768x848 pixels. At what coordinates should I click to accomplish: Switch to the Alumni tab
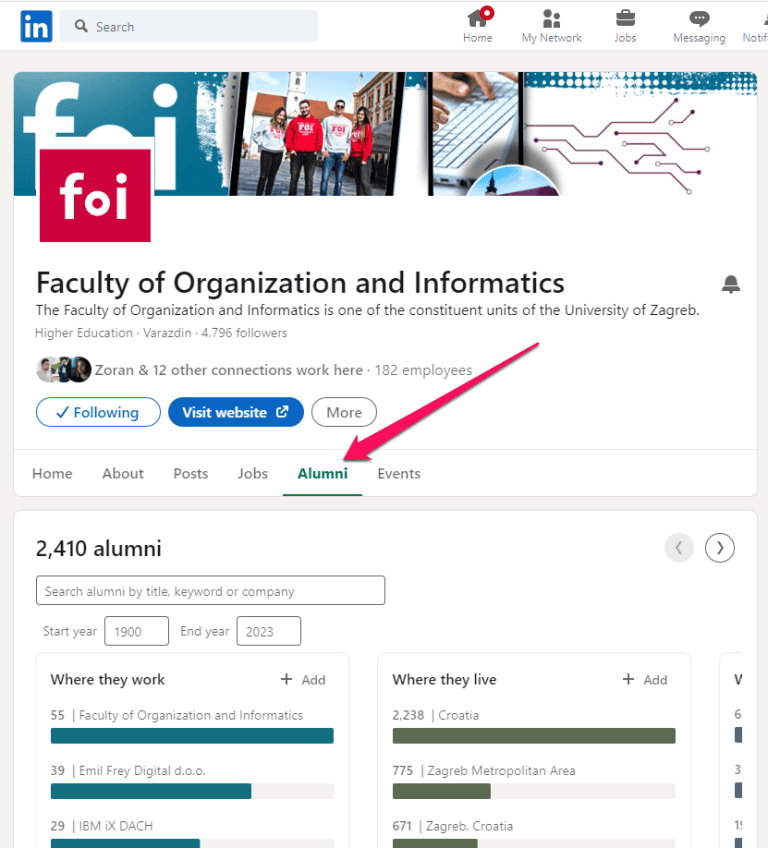[322, 473]
